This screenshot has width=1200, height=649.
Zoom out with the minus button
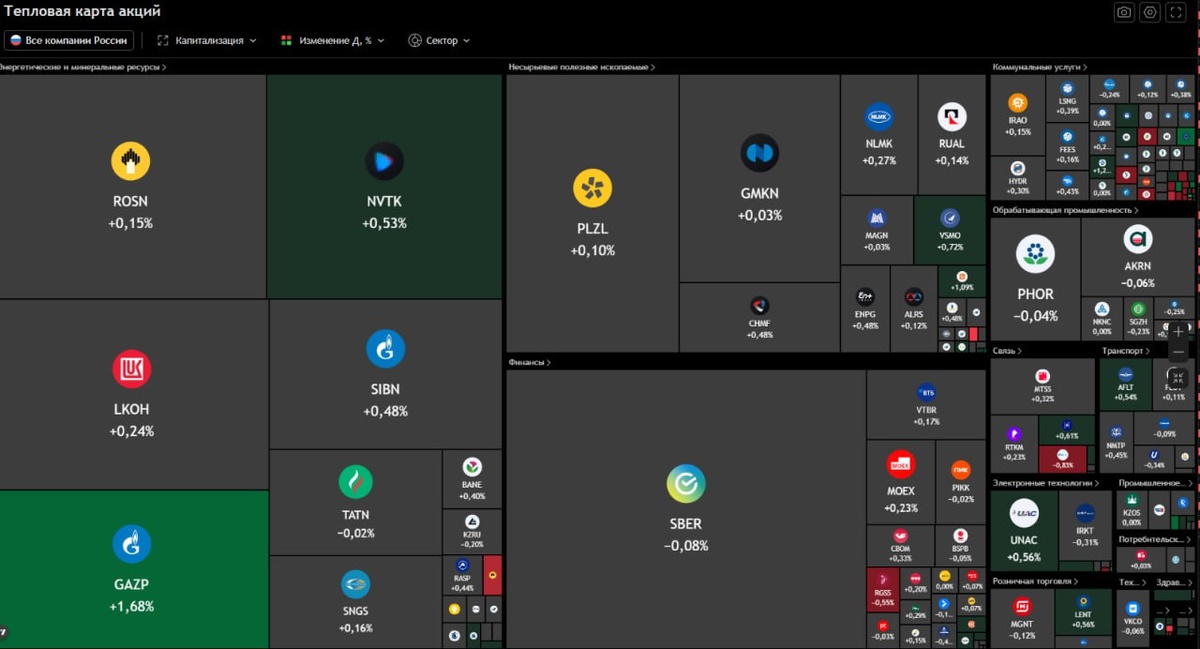click(1178, 353)
